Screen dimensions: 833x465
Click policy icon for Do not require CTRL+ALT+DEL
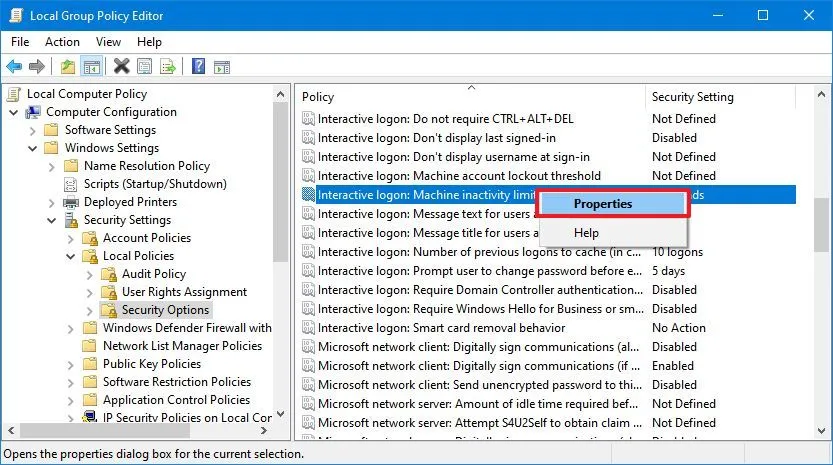pos(308,119)
